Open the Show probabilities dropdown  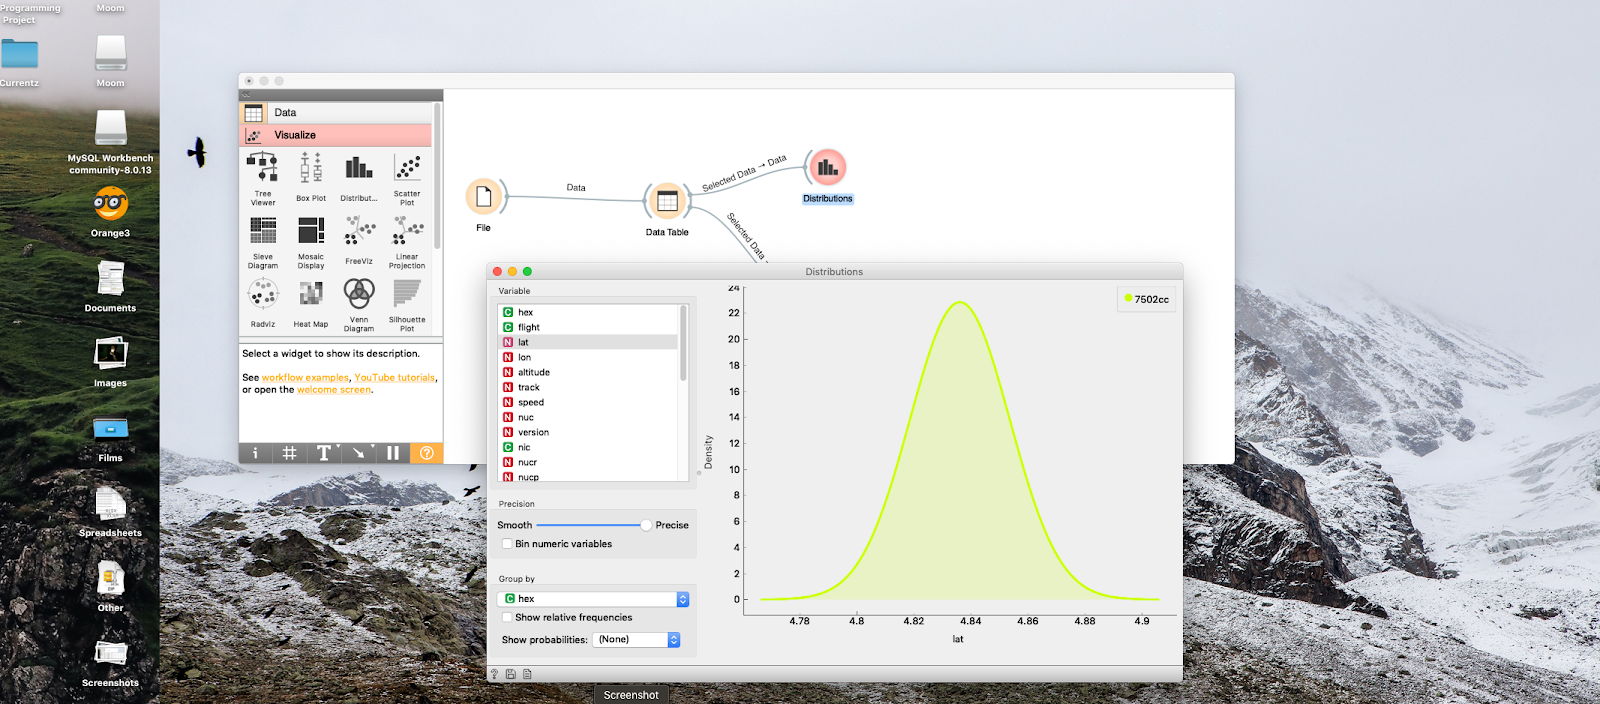click(x=636, y=640)
